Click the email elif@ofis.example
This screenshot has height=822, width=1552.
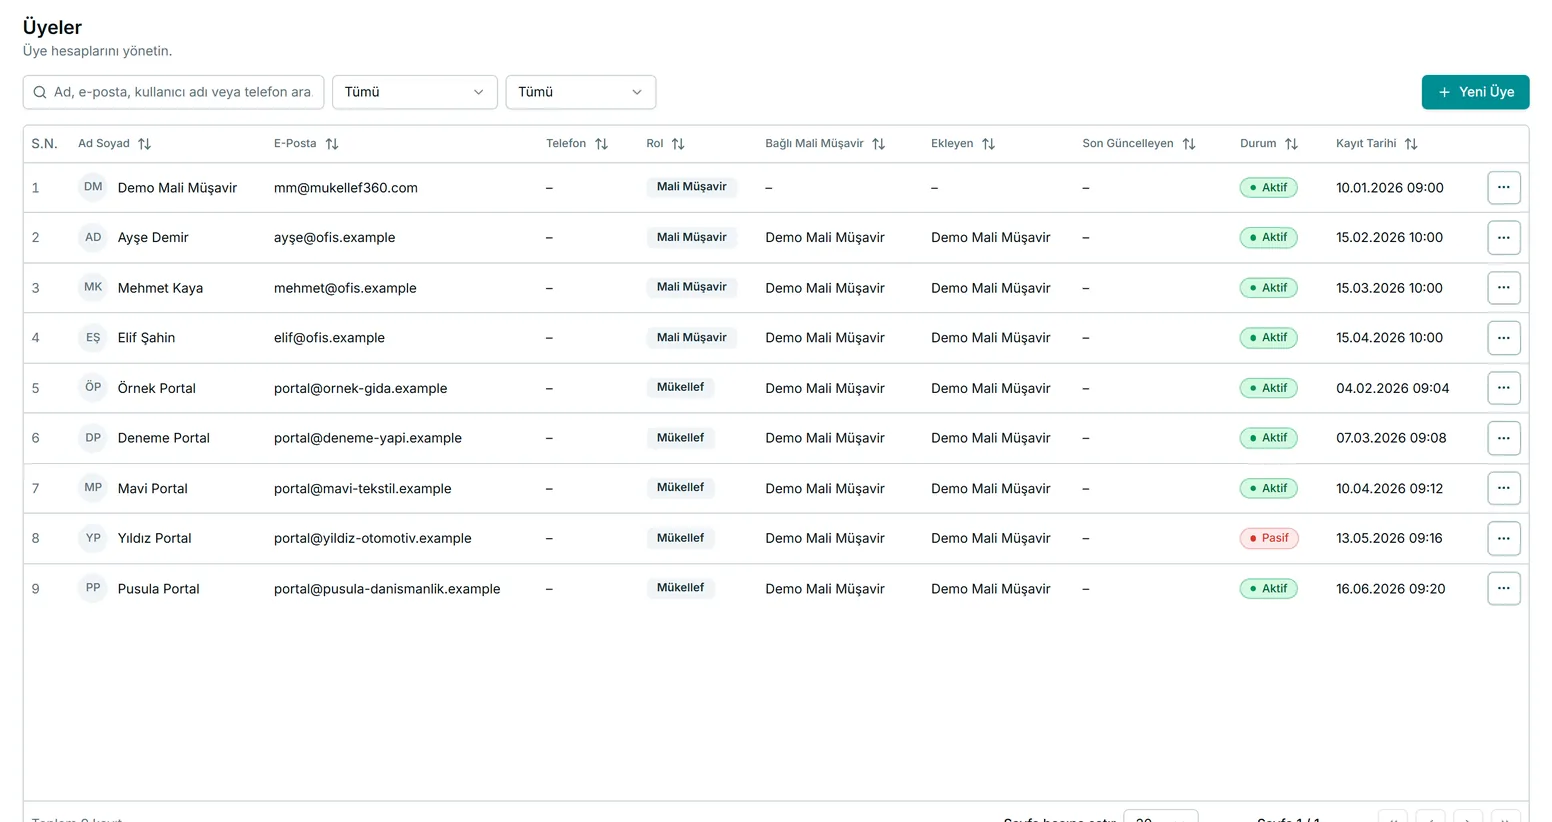329,338
